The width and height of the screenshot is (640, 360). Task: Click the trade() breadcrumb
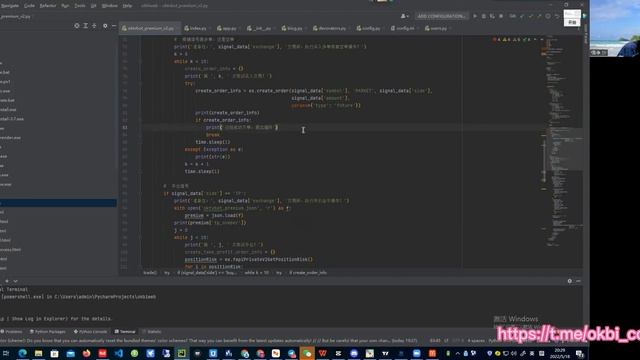[x=150, y=273]
